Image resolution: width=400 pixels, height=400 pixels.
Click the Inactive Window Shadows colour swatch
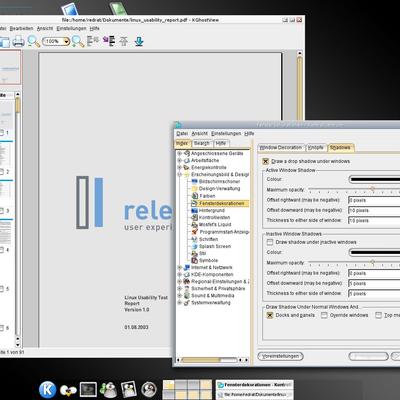click(x=374, y=252)
